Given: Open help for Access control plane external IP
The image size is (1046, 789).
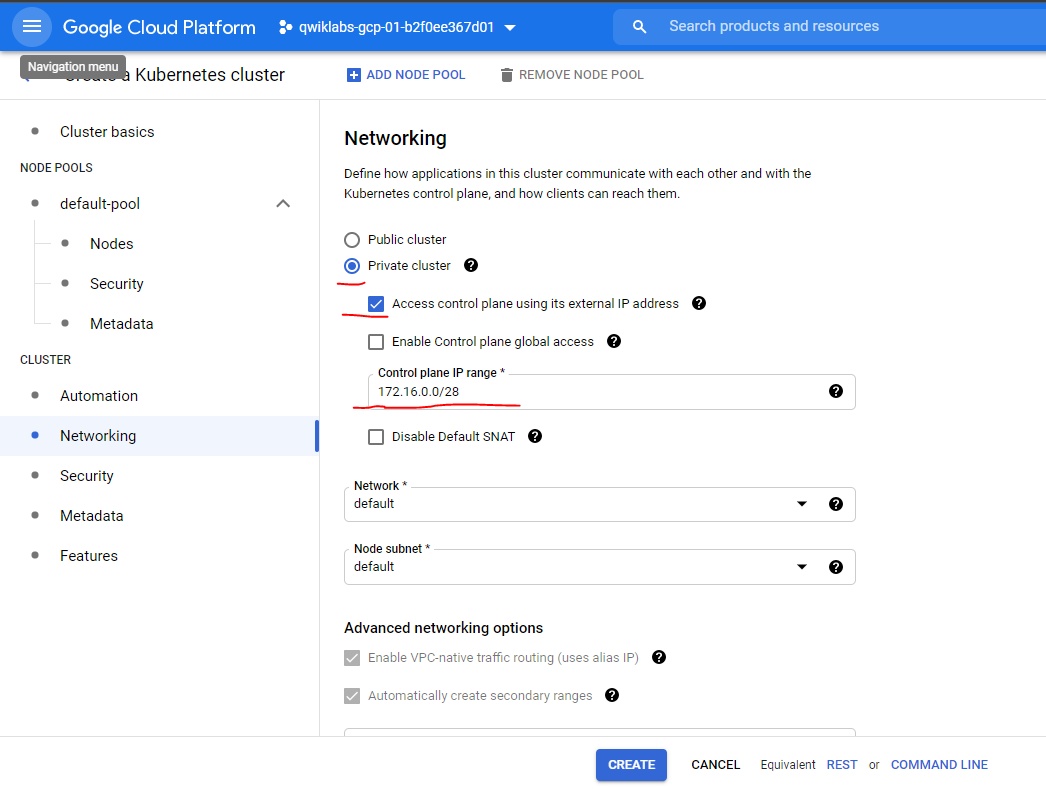Looking at the screenshot, I should [x=698, y=303].
